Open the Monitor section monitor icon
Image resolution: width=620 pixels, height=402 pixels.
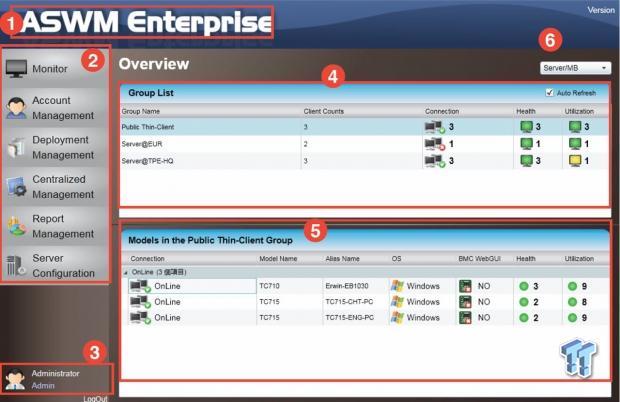click(x=16, y=69)
